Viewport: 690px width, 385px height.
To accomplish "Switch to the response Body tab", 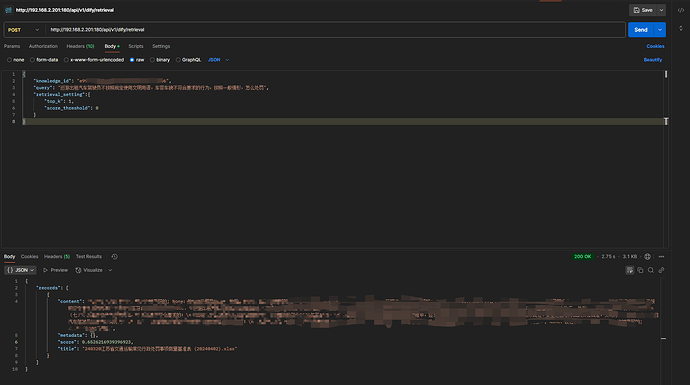I will click(x=9, y=257).
